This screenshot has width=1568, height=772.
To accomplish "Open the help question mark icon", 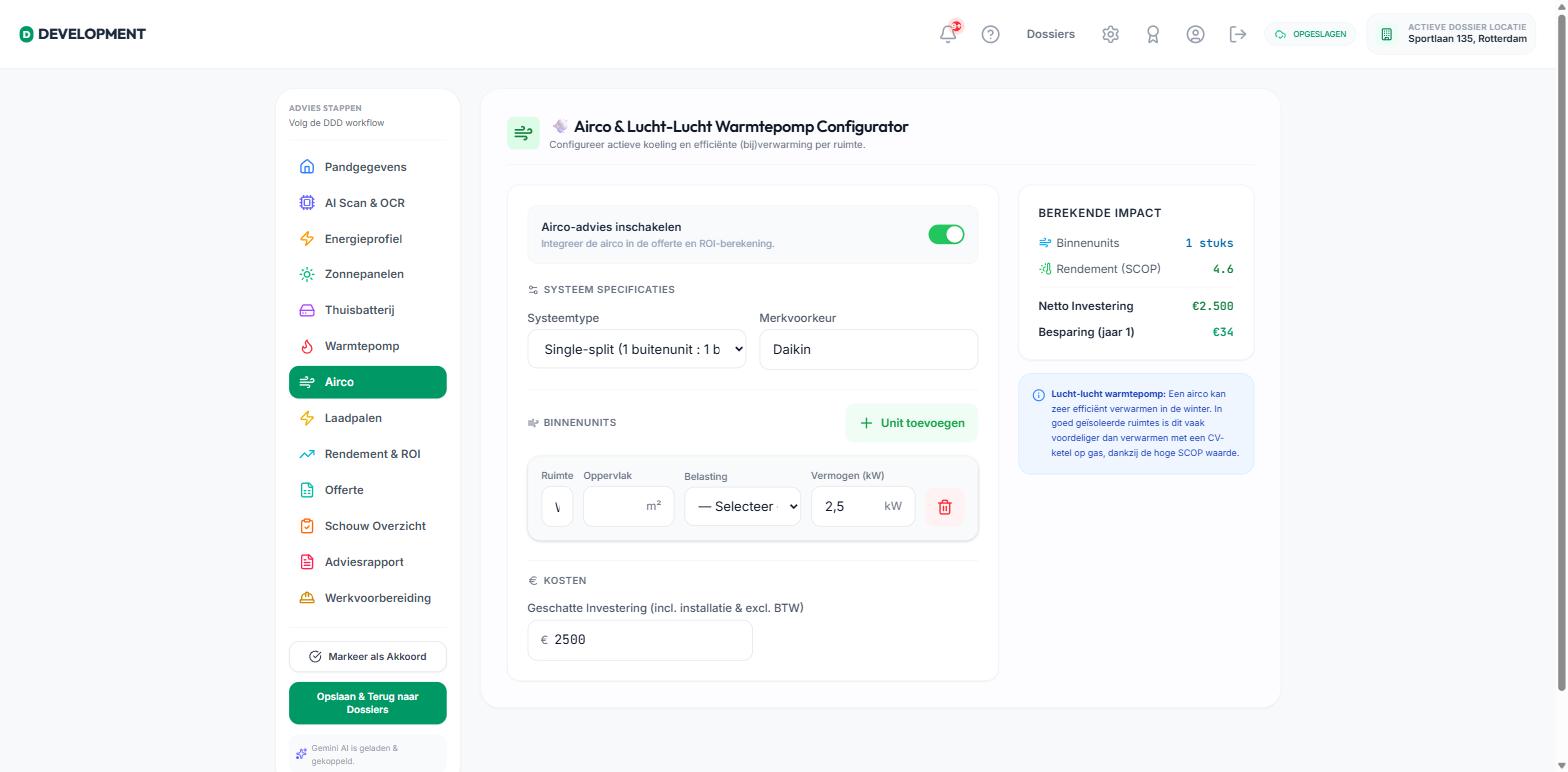I will [990, 34].
